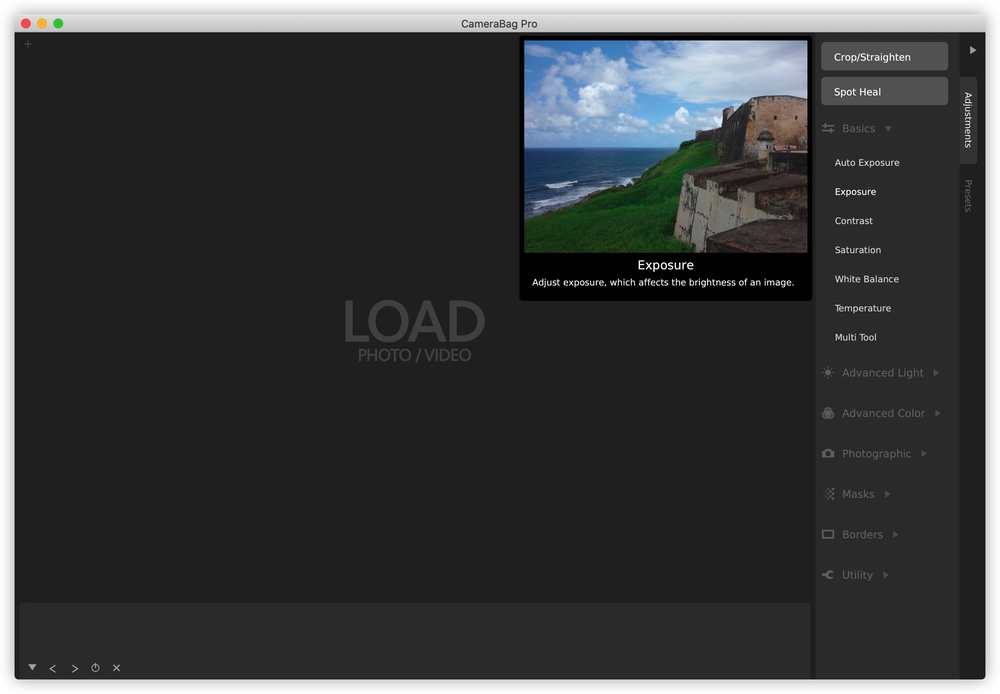Click the power icon in the bottom tray
The height and width of the screenshot is (694, 1000).
click(95, 668)
